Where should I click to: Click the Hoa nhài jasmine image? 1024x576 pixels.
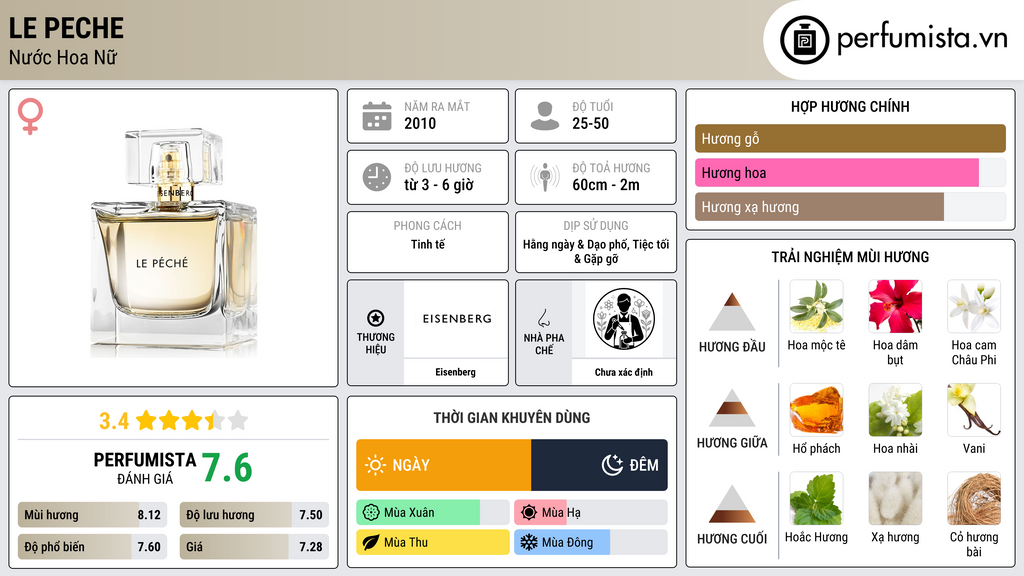895,410
